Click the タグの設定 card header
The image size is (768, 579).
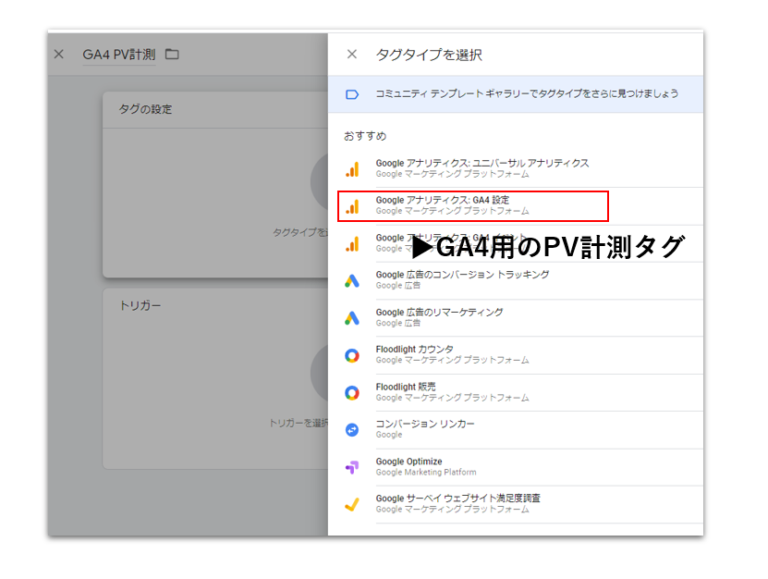[x=216, y=110]
